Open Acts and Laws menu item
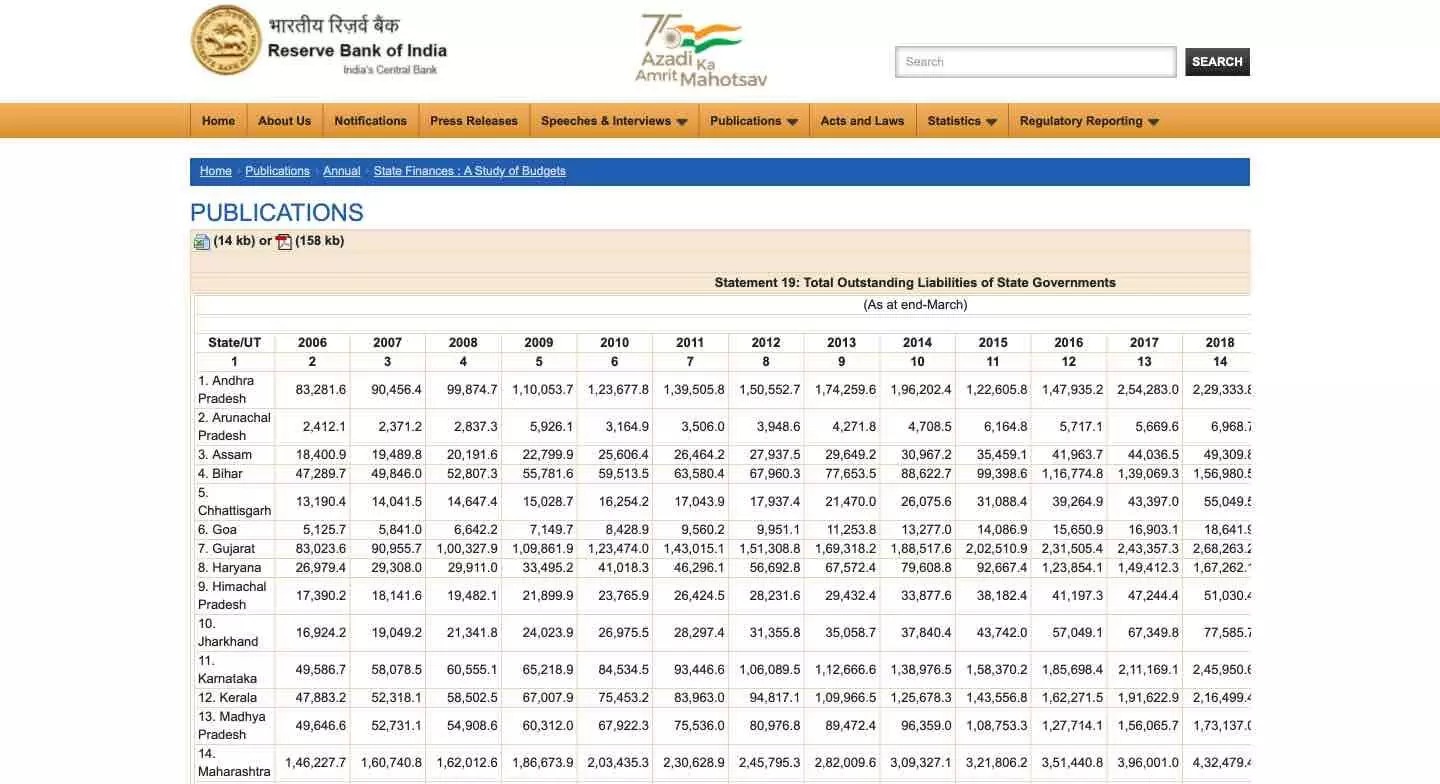Image resolution: width=1440 pixels, height=784 pixels. pyautogui.click(x=862, y=121)
